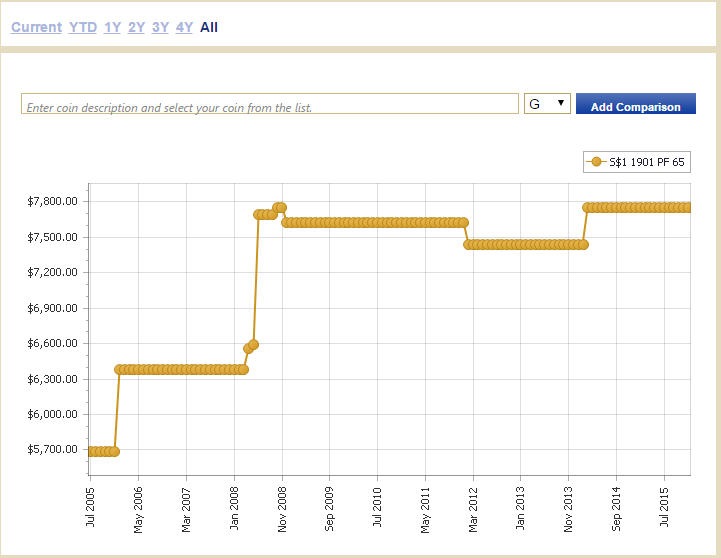This screenshot has width=721, height=558.
Task: Toggle the S$1 1901 PF 65 legend series
Action: pyautogui.click(x=637, y=162)
